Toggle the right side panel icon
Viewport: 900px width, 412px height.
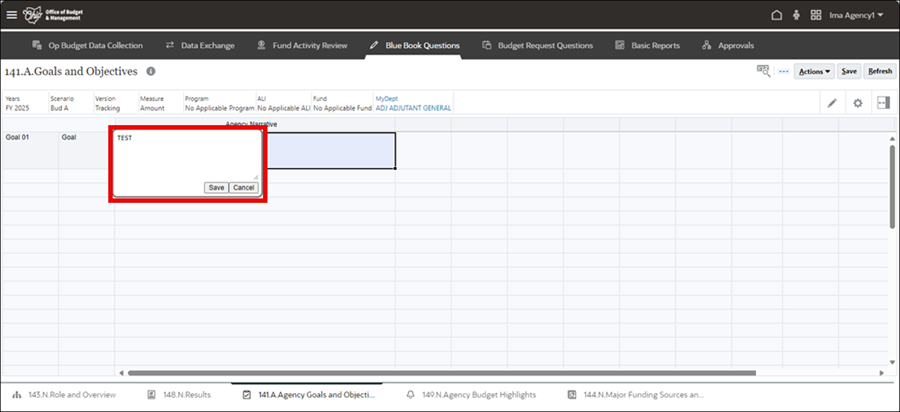883,103
